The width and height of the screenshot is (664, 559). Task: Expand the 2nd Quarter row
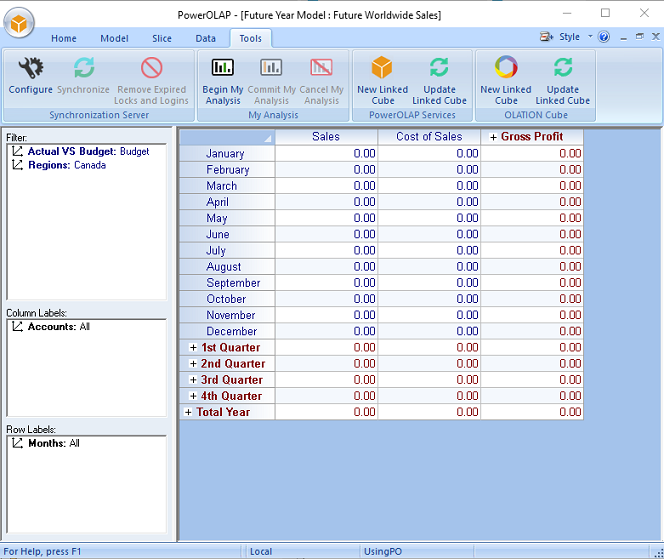pos(193,363)
